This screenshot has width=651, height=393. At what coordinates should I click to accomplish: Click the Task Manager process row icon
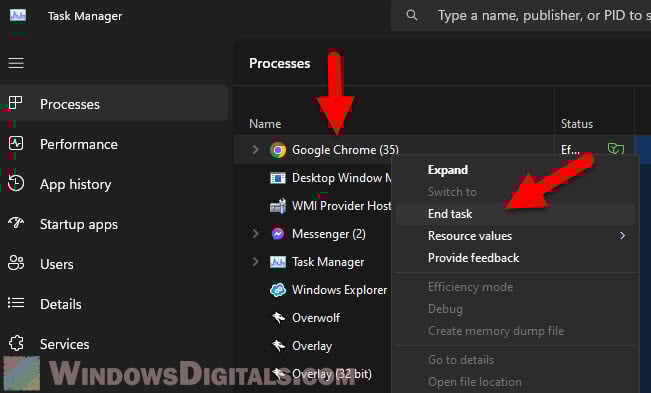pos(278,262)
